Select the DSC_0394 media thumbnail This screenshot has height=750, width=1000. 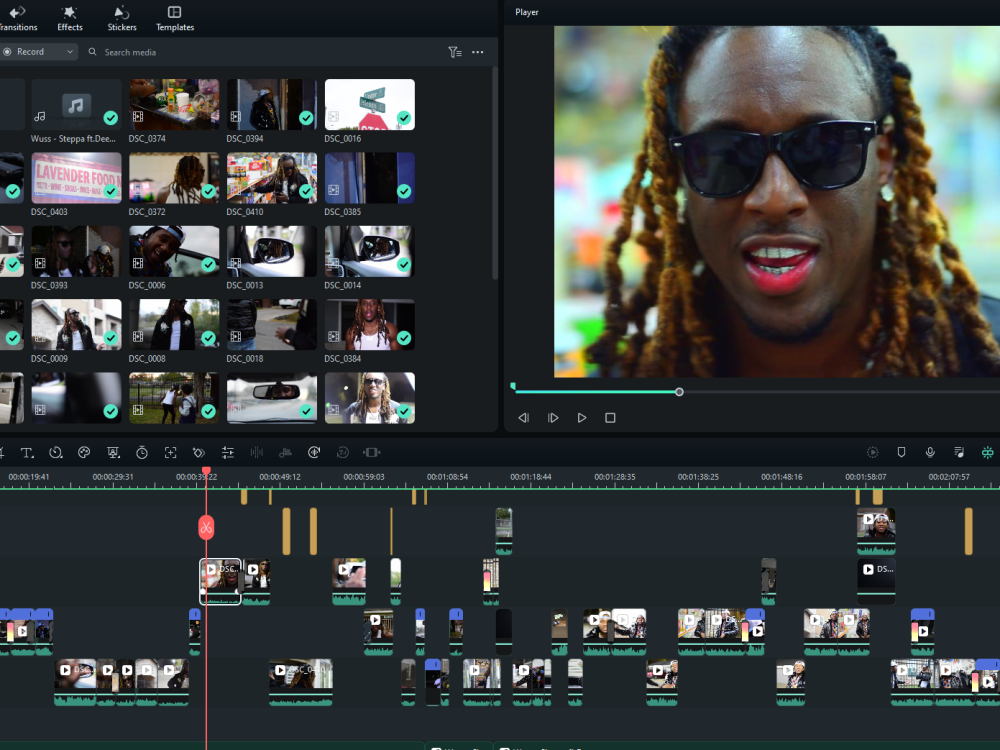(272, 105)
